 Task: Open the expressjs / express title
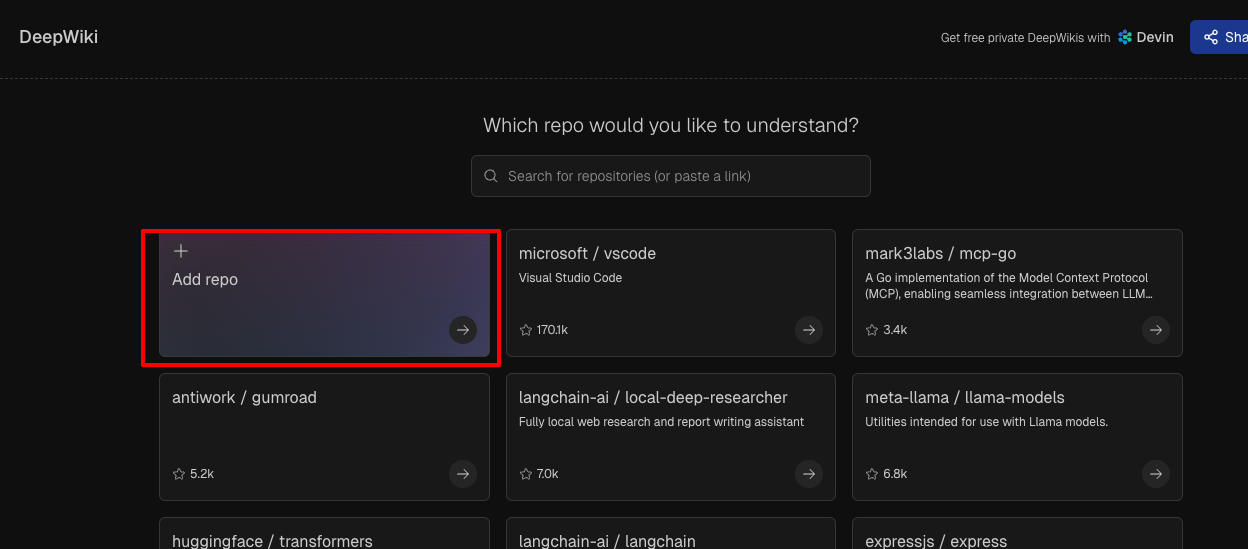[x=936, y=541]
